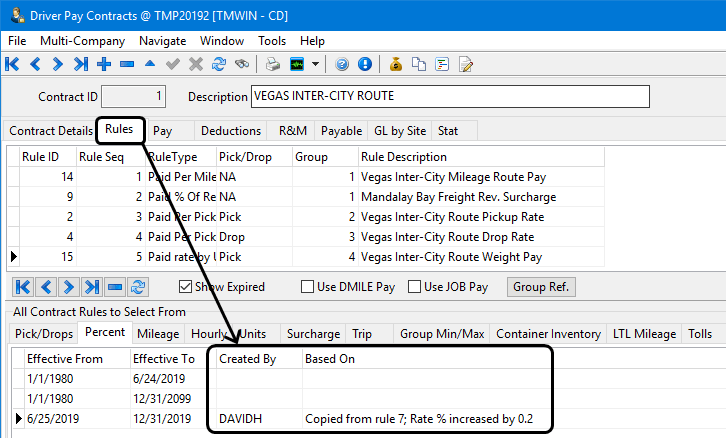Switch to the Deductions tab
Viewport: 726px width, 438px height.
230,131
